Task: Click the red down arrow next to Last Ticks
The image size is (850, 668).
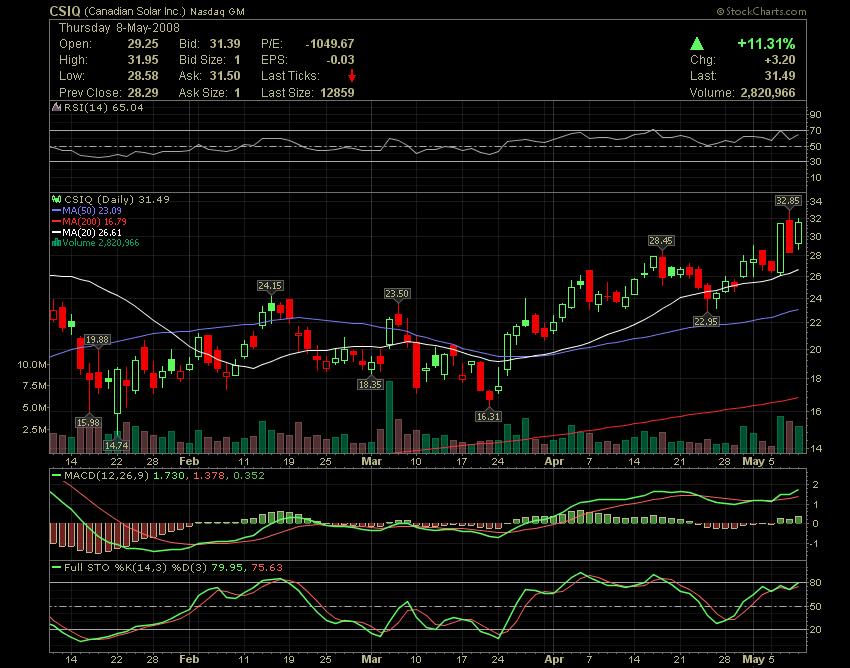Action: click(352, 76)
